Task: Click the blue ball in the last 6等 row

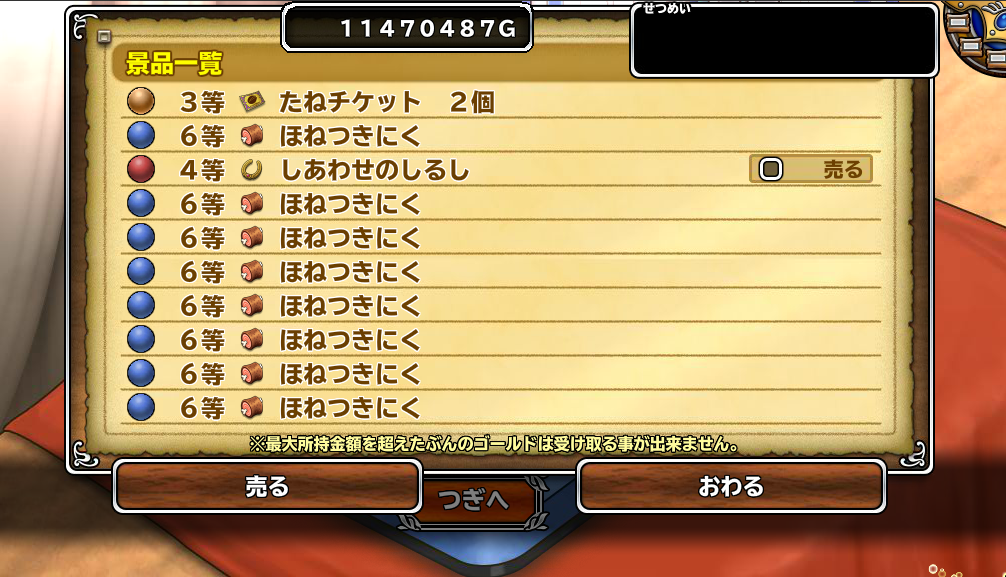Action: 141,407
